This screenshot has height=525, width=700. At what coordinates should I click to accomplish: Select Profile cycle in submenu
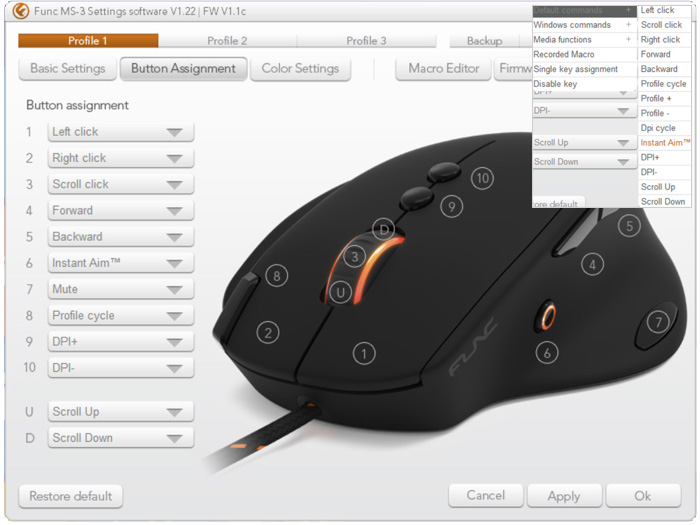[665, 84]
